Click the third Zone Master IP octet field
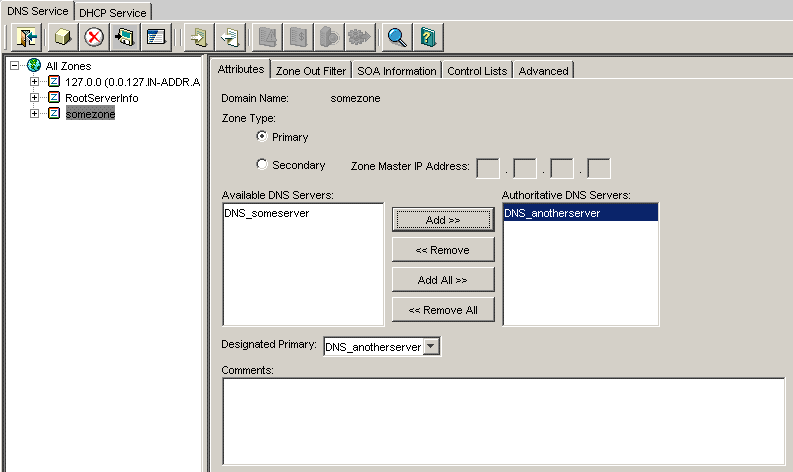Screen dimensions: 793x472 [x=562, y=168]
